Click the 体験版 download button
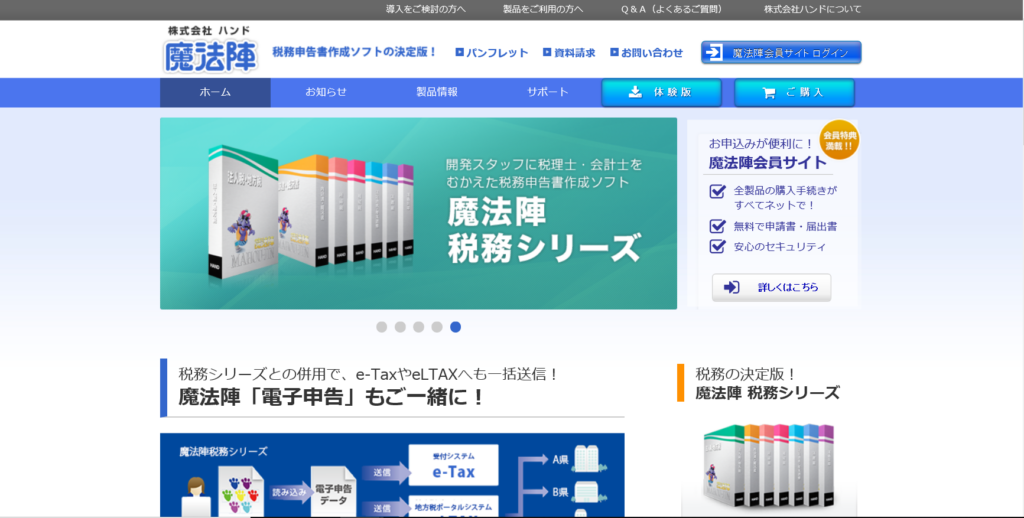 tap(662, 93)
